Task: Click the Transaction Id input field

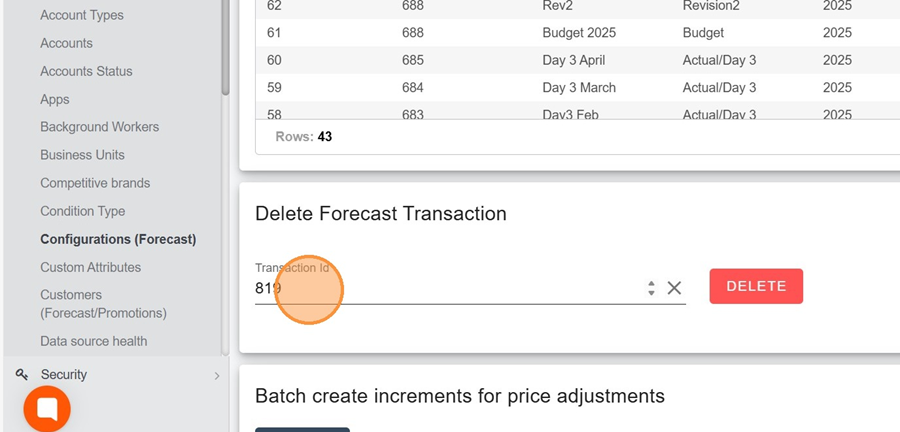Action: tap(450, 288)
